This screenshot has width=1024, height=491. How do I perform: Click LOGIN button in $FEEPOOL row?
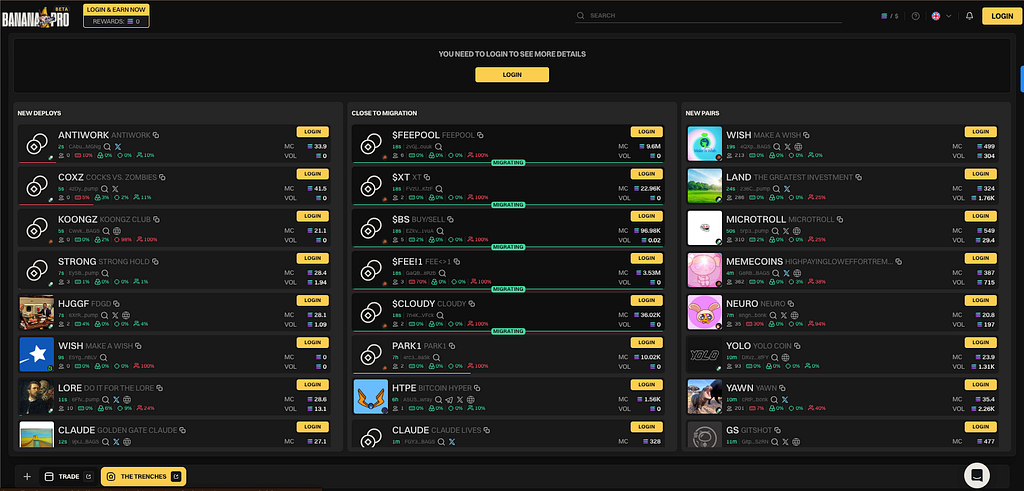click(647, 131)
